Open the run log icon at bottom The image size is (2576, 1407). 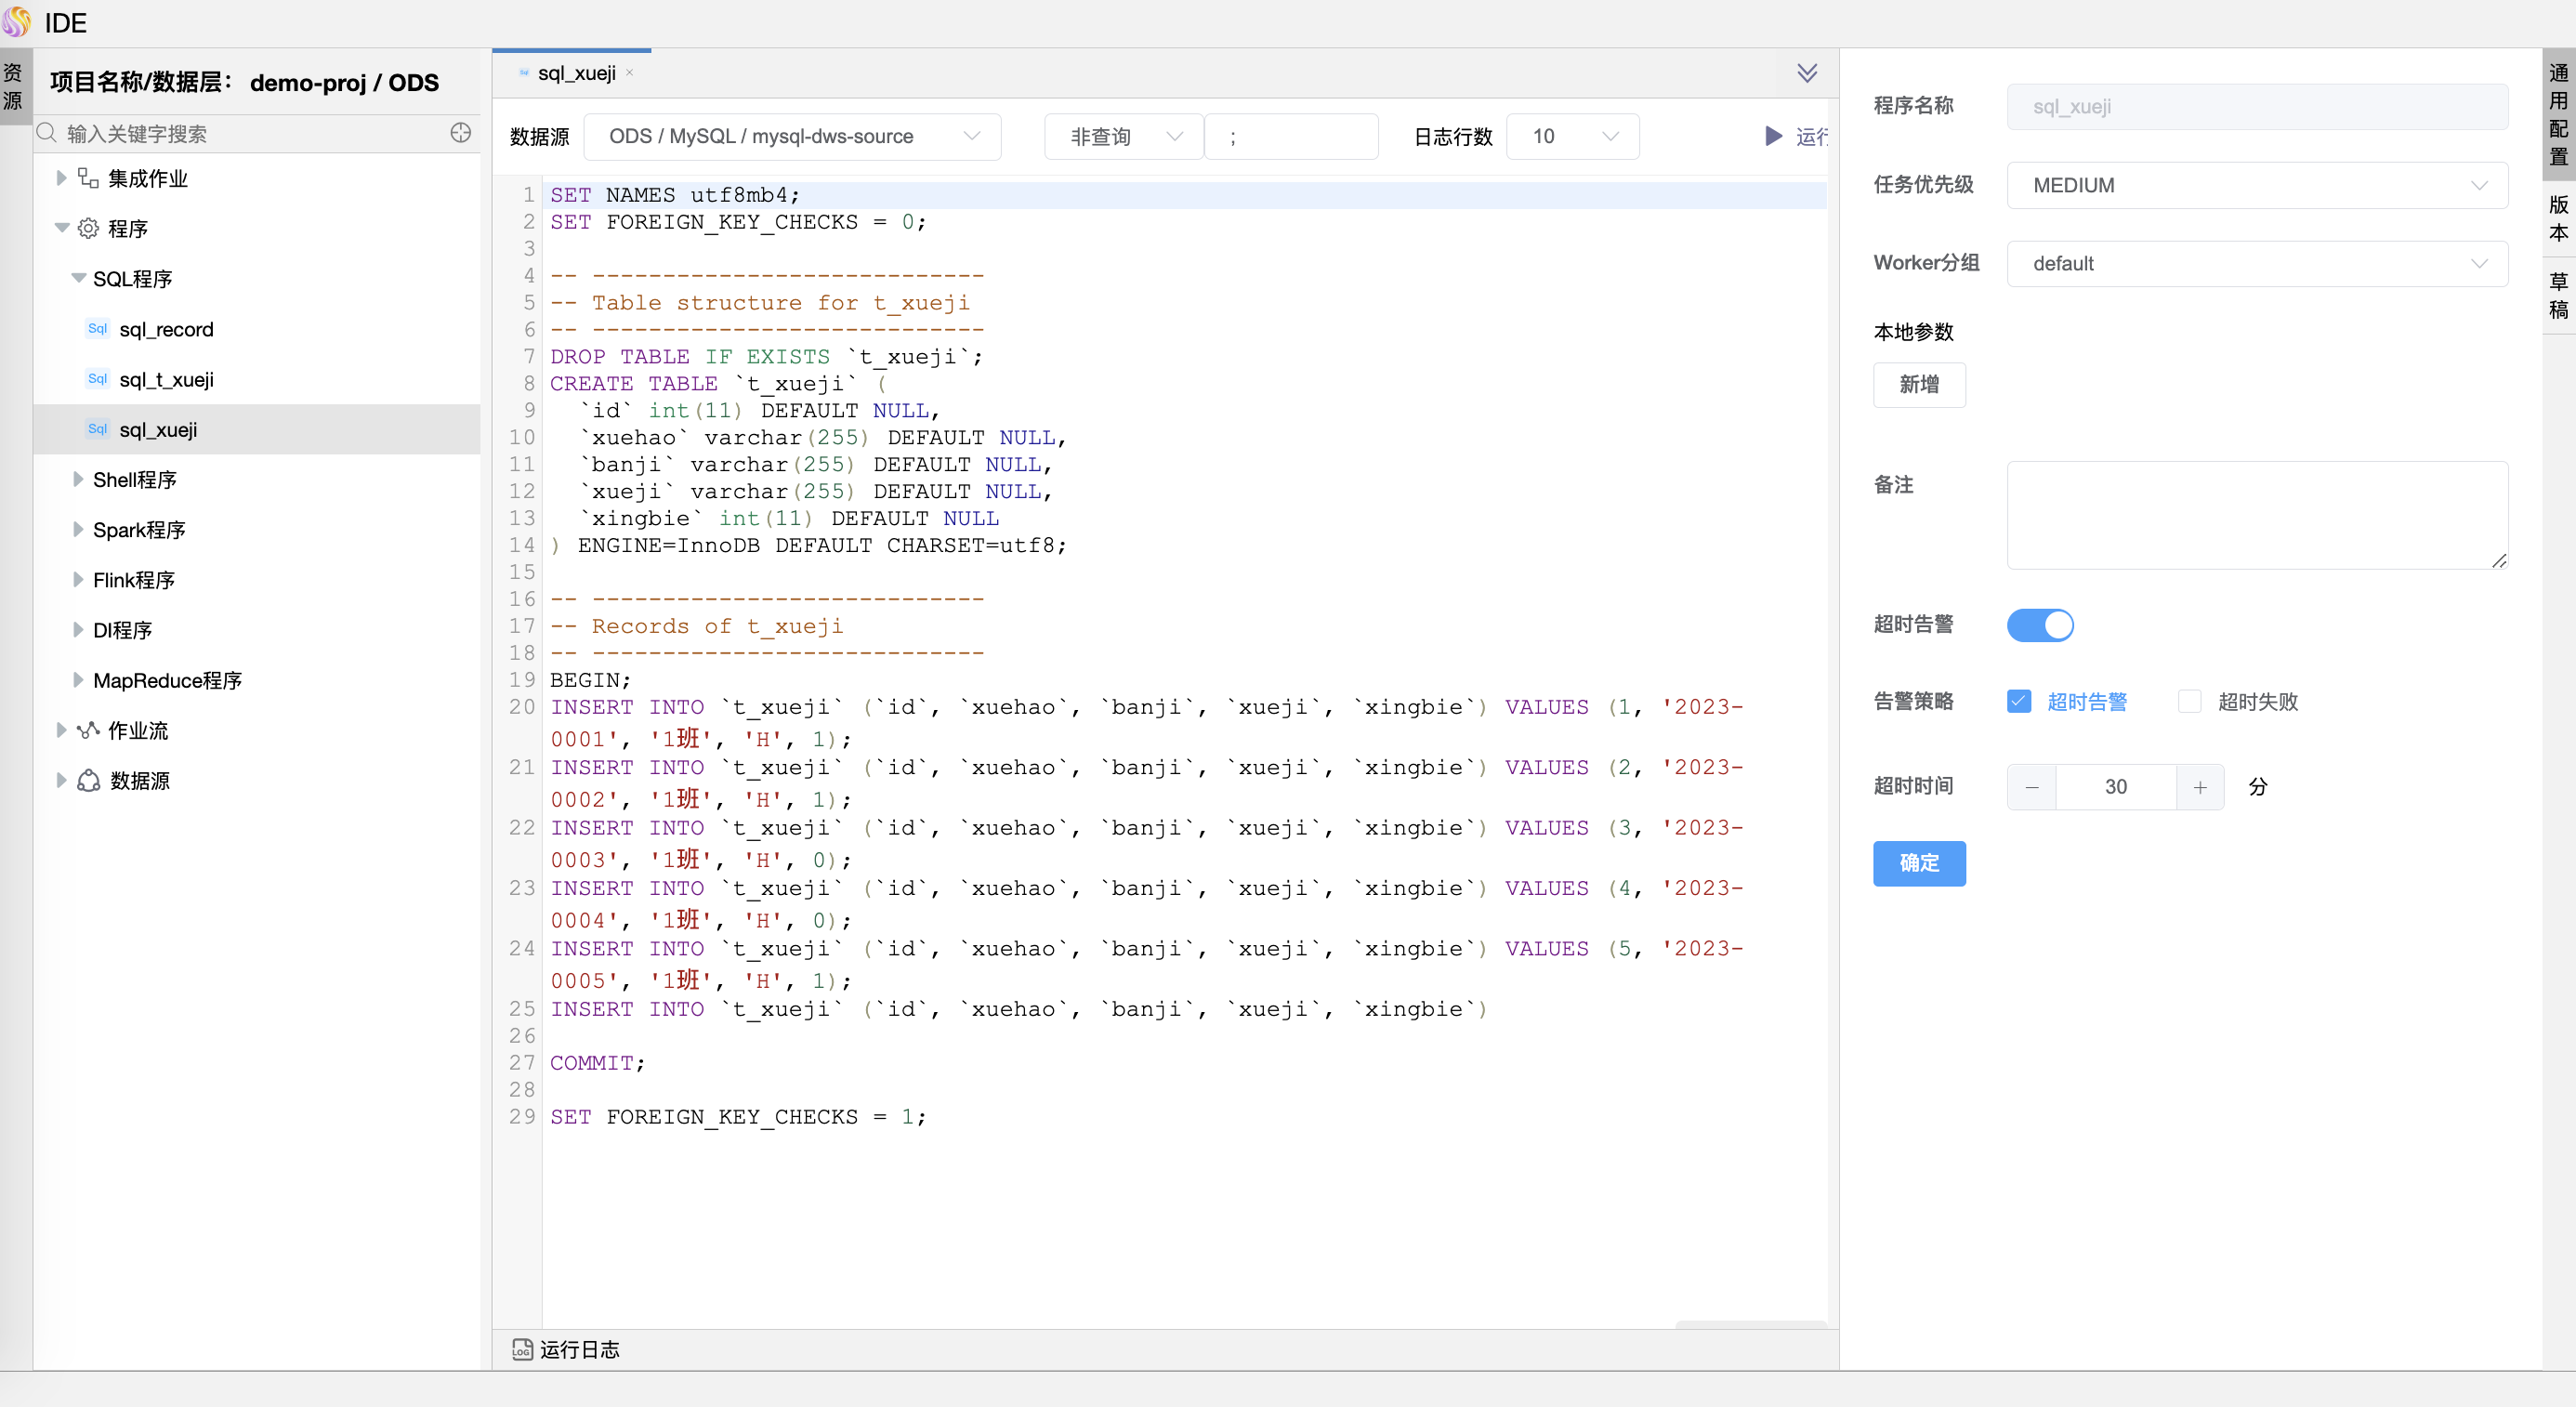[522, 1349]
